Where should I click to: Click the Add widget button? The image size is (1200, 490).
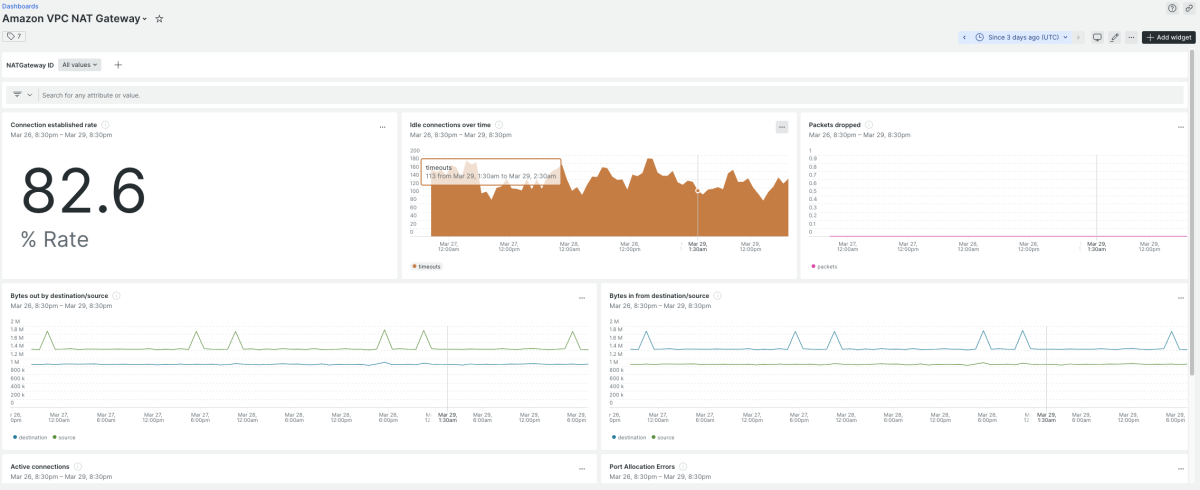click(1168, 37)
